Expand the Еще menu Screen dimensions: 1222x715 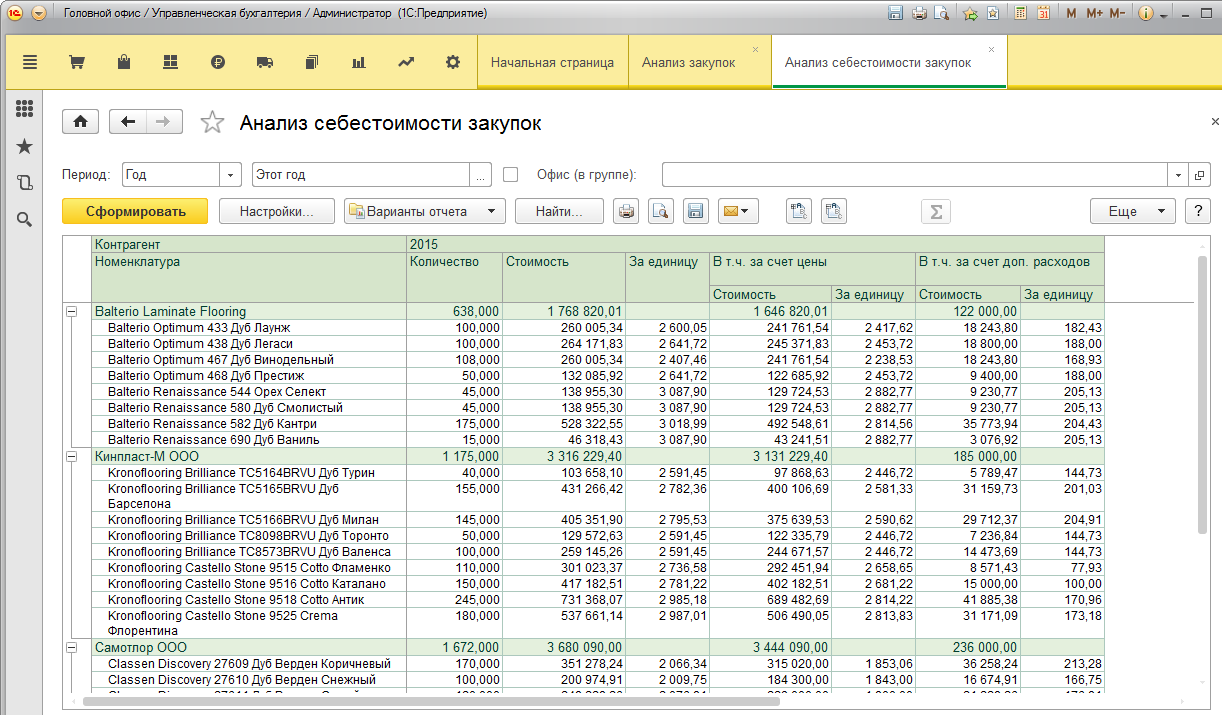click(1133, 211)
